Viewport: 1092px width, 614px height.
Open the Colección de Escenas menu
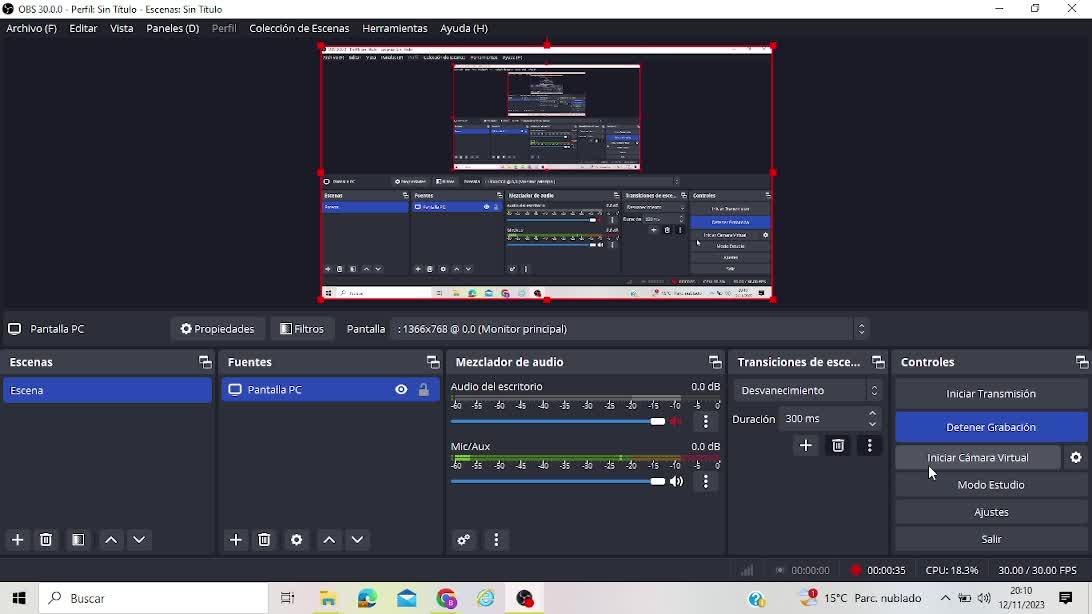[x=299, y=29]
